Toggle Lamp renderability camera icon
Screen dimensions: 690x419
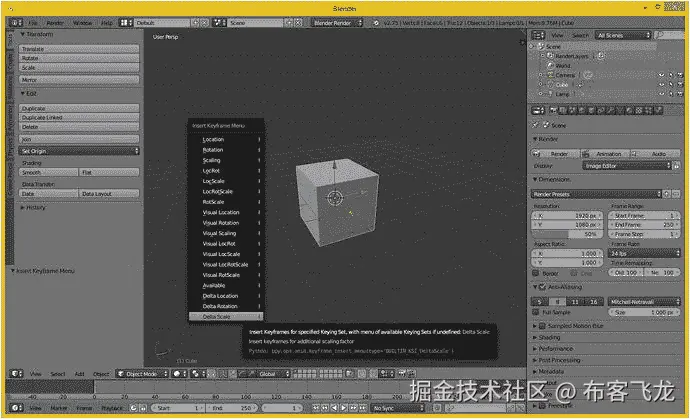680,94
